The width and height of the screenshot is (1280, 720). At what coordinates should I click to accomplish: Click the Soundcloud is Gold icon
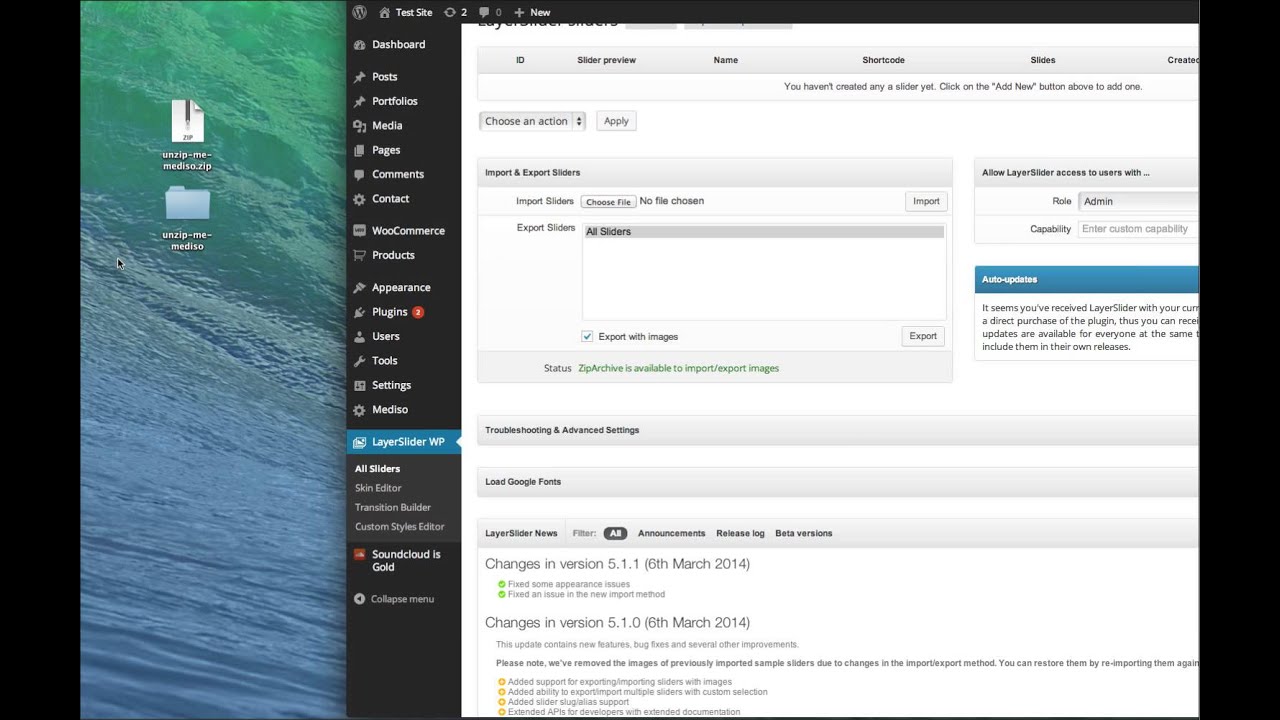click(360, 555)
